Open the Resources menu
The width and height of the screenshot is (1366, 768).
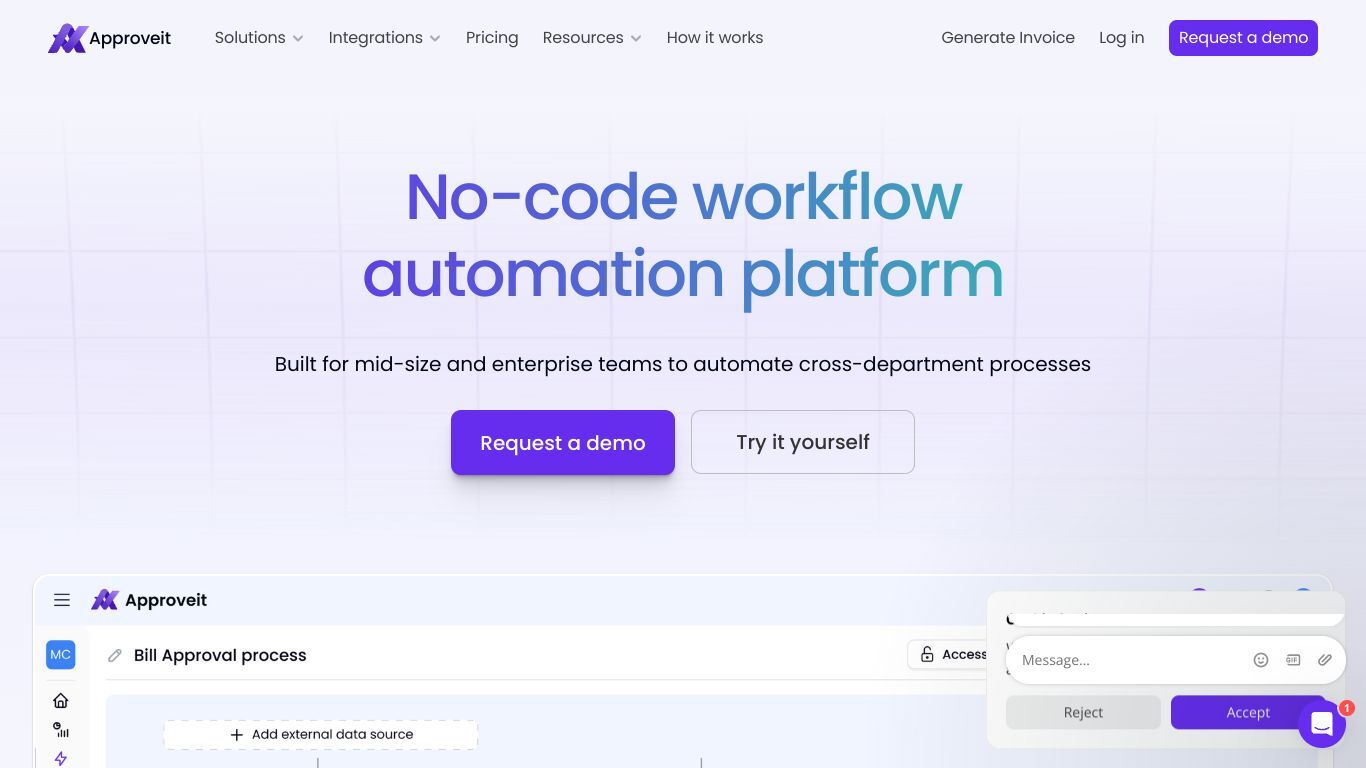tap(583, 38)
